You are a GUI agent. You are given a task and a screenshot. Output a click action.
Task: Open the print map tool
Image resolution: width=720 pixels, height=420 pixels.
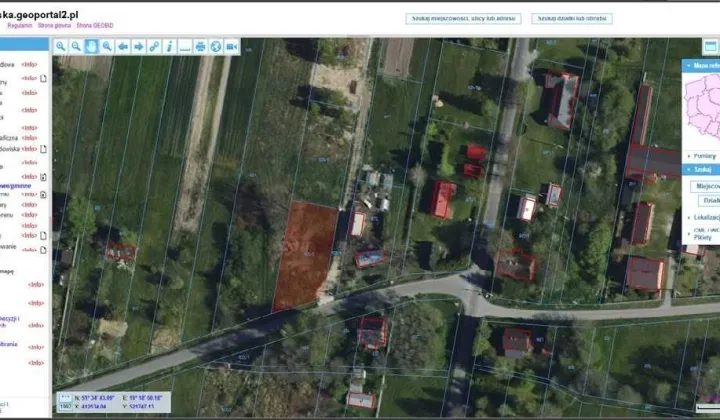pos(201,46)
